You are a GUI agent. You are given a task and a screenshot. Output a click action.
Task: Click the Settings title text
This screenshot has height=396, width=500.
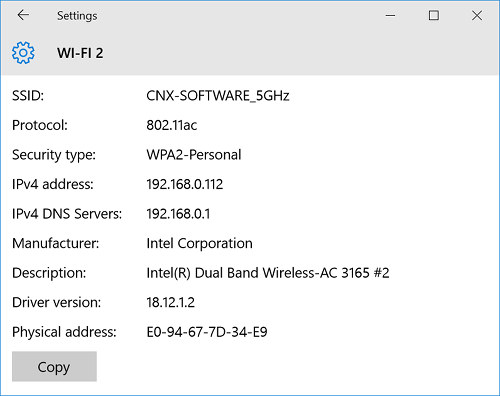point(77,16)
